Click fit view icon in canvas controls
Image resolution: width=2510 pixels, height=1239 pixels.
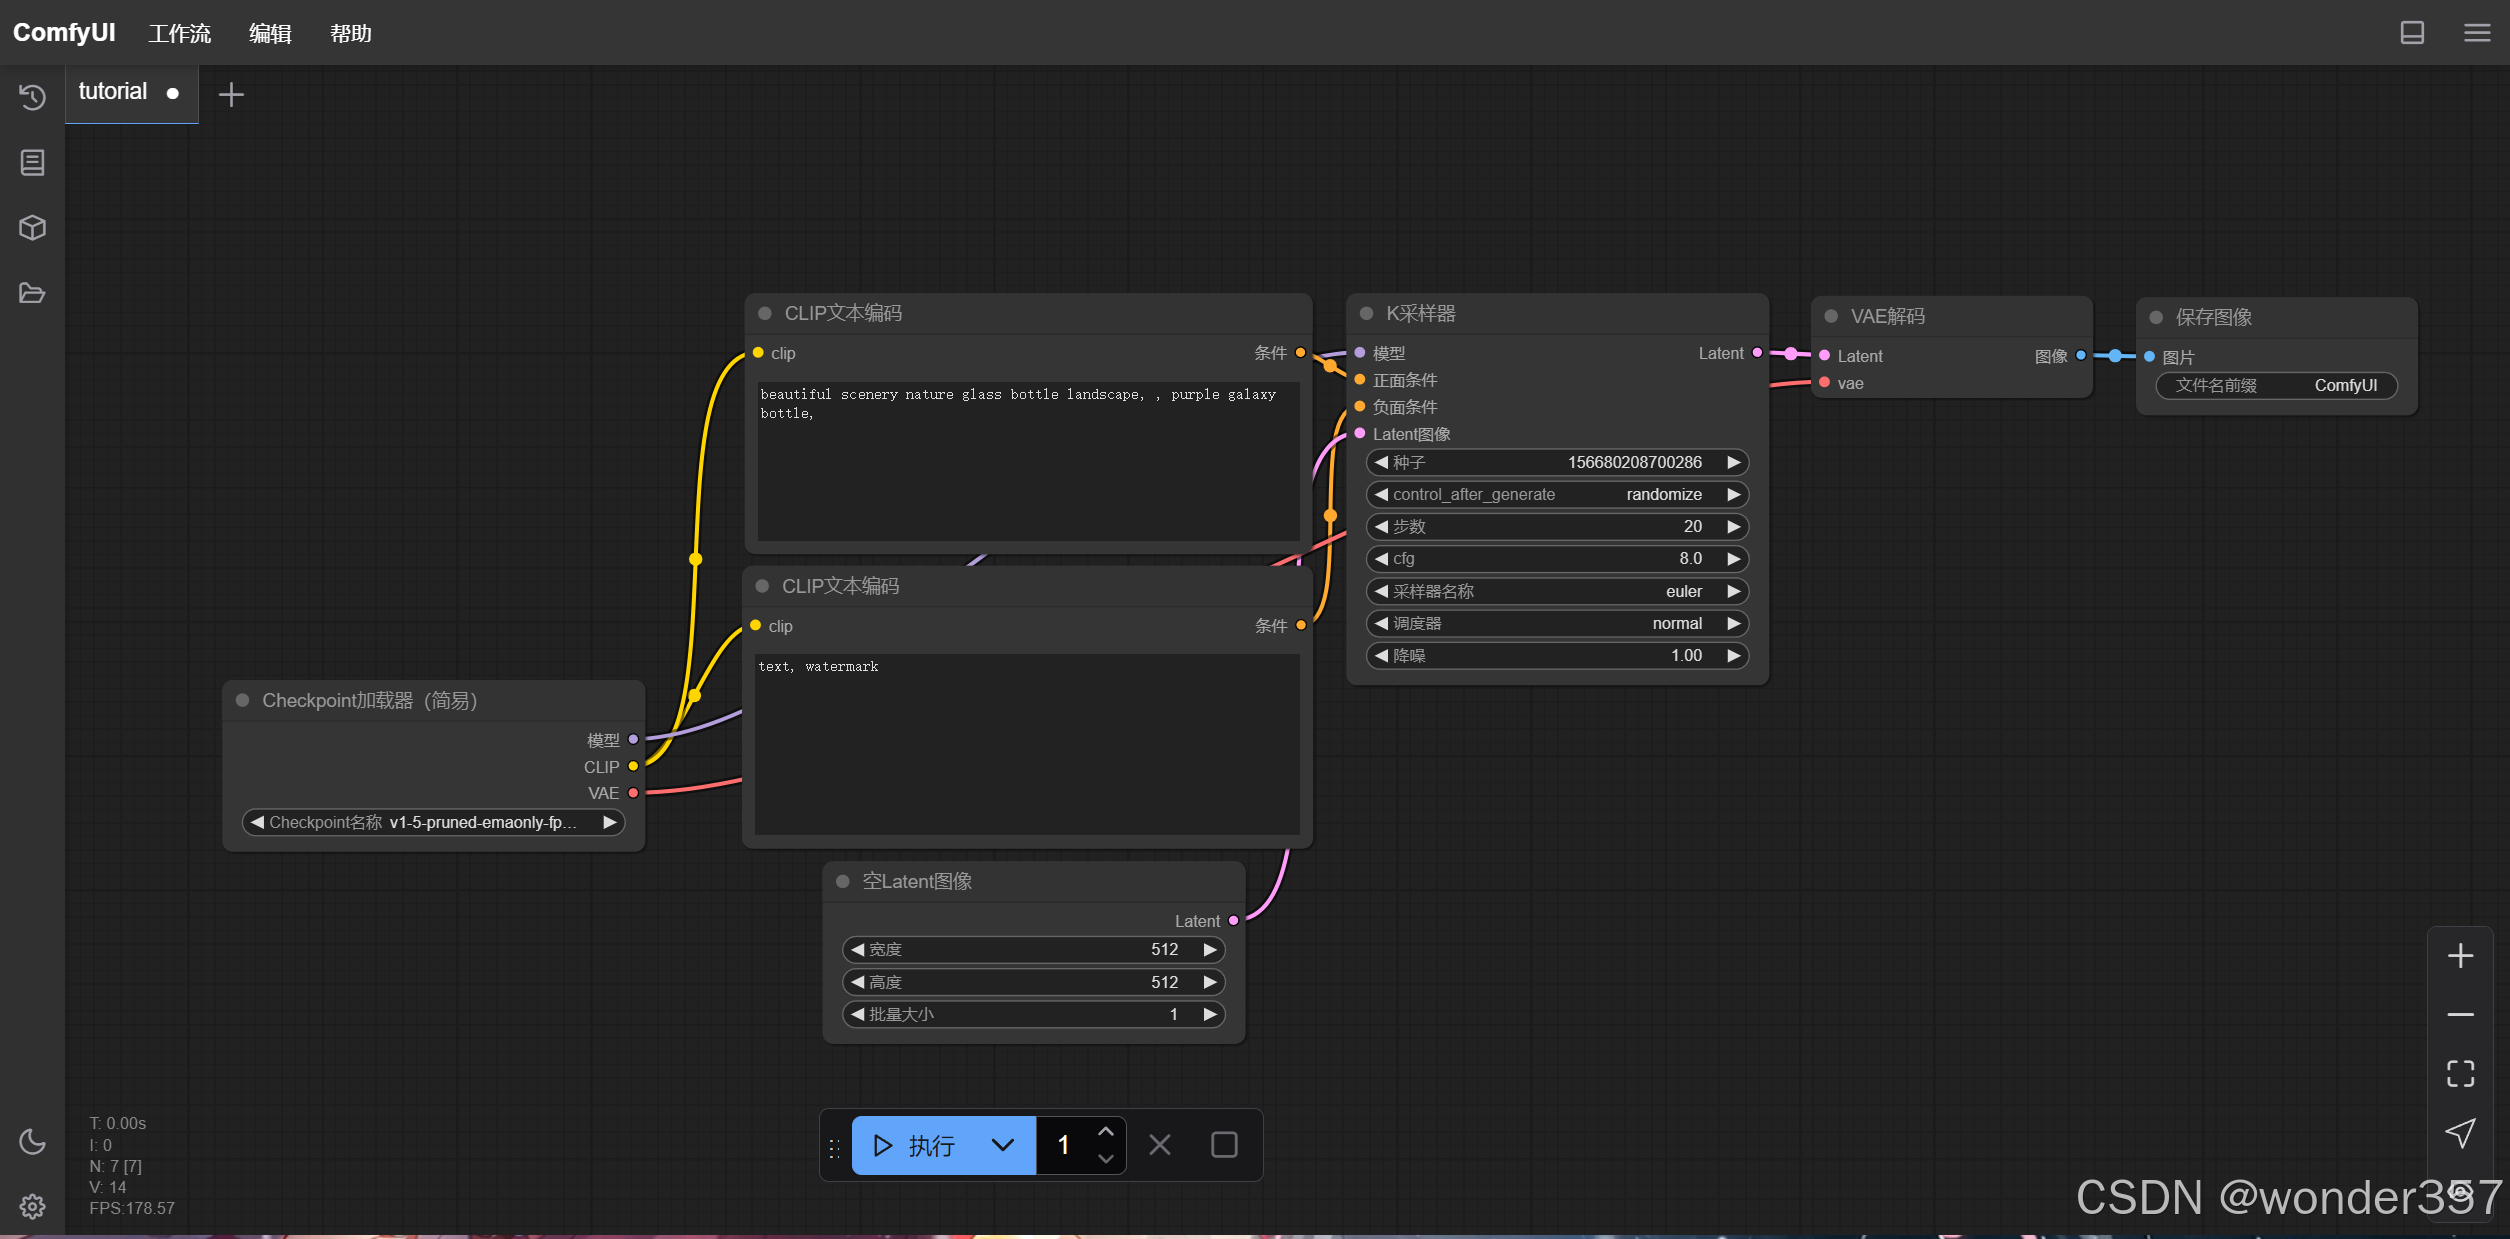(2460, 1074)
